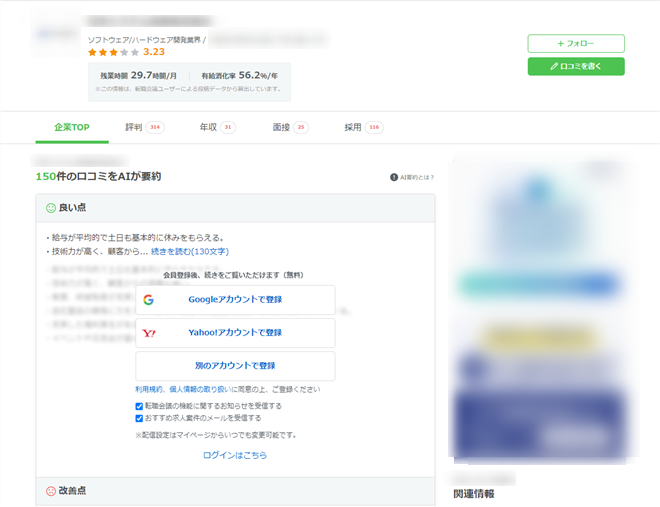Click the orange star rating icons

[113, 52]
